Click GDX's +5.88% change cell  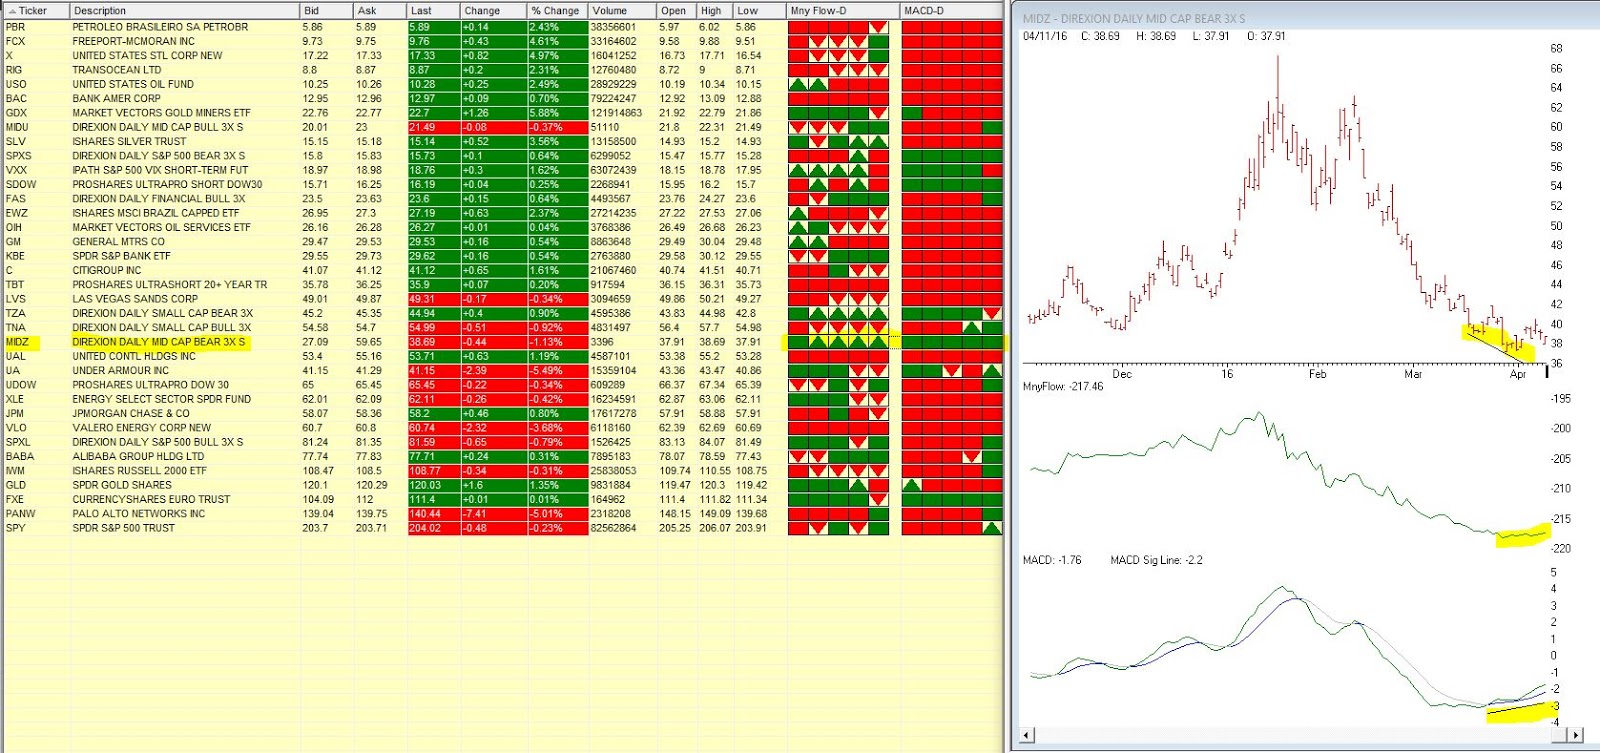558,113
